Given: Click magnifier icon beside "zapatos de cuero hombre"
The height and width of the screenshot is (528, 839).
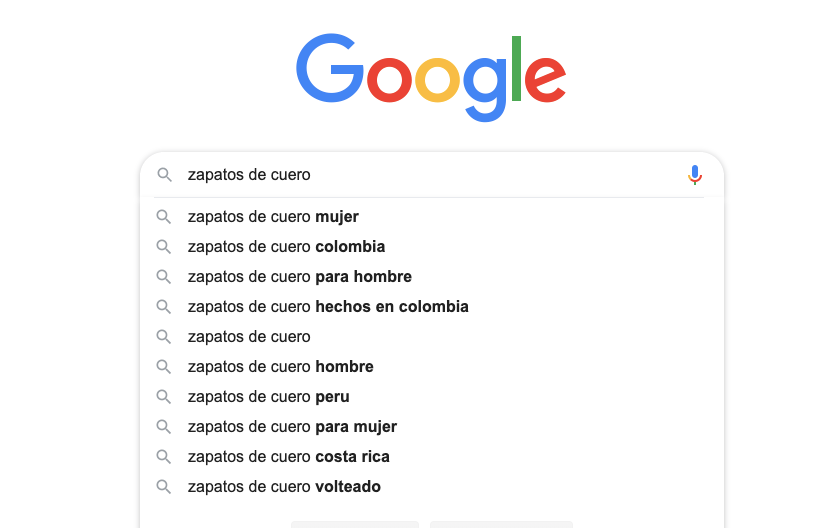Looking at the screenshot, I should 162,367.
